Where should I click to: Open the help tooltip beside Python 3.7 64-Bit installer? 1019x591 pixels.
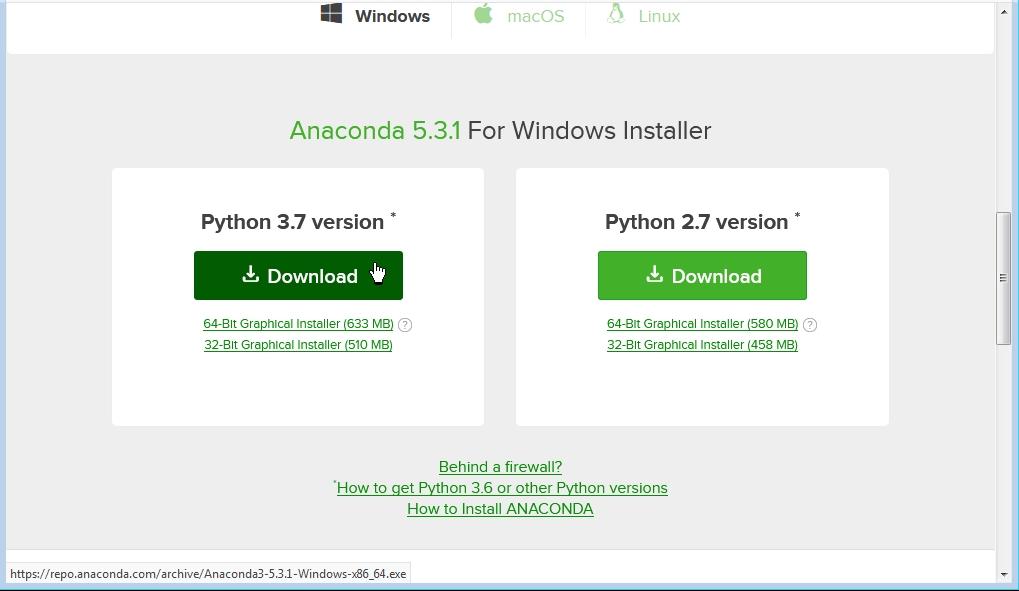(404, 324)
